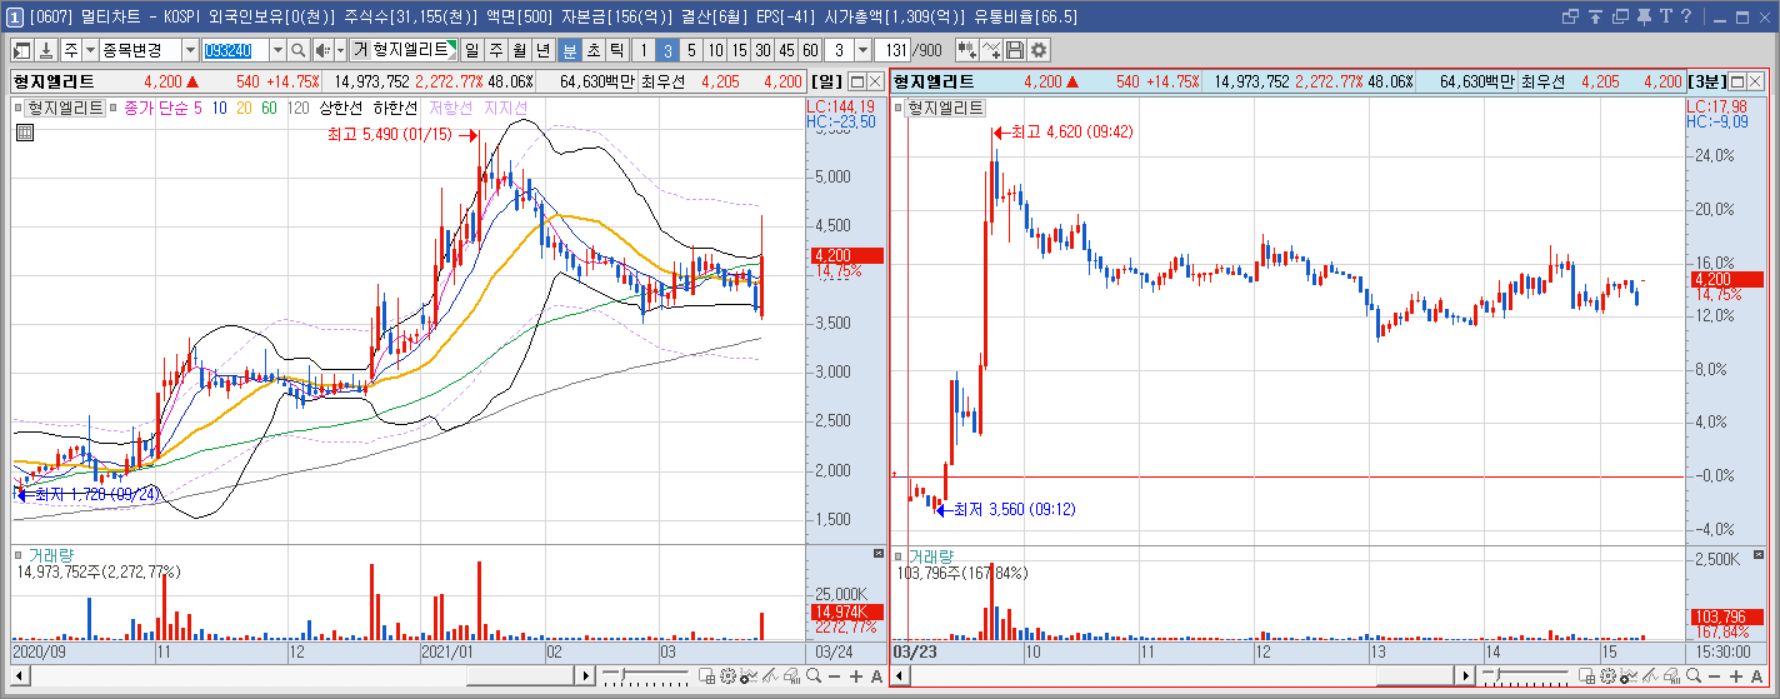This screenshot has width=1780, height=699.
Task: Click the magnifier icon under right chart
Action: tap(1693, 677)
